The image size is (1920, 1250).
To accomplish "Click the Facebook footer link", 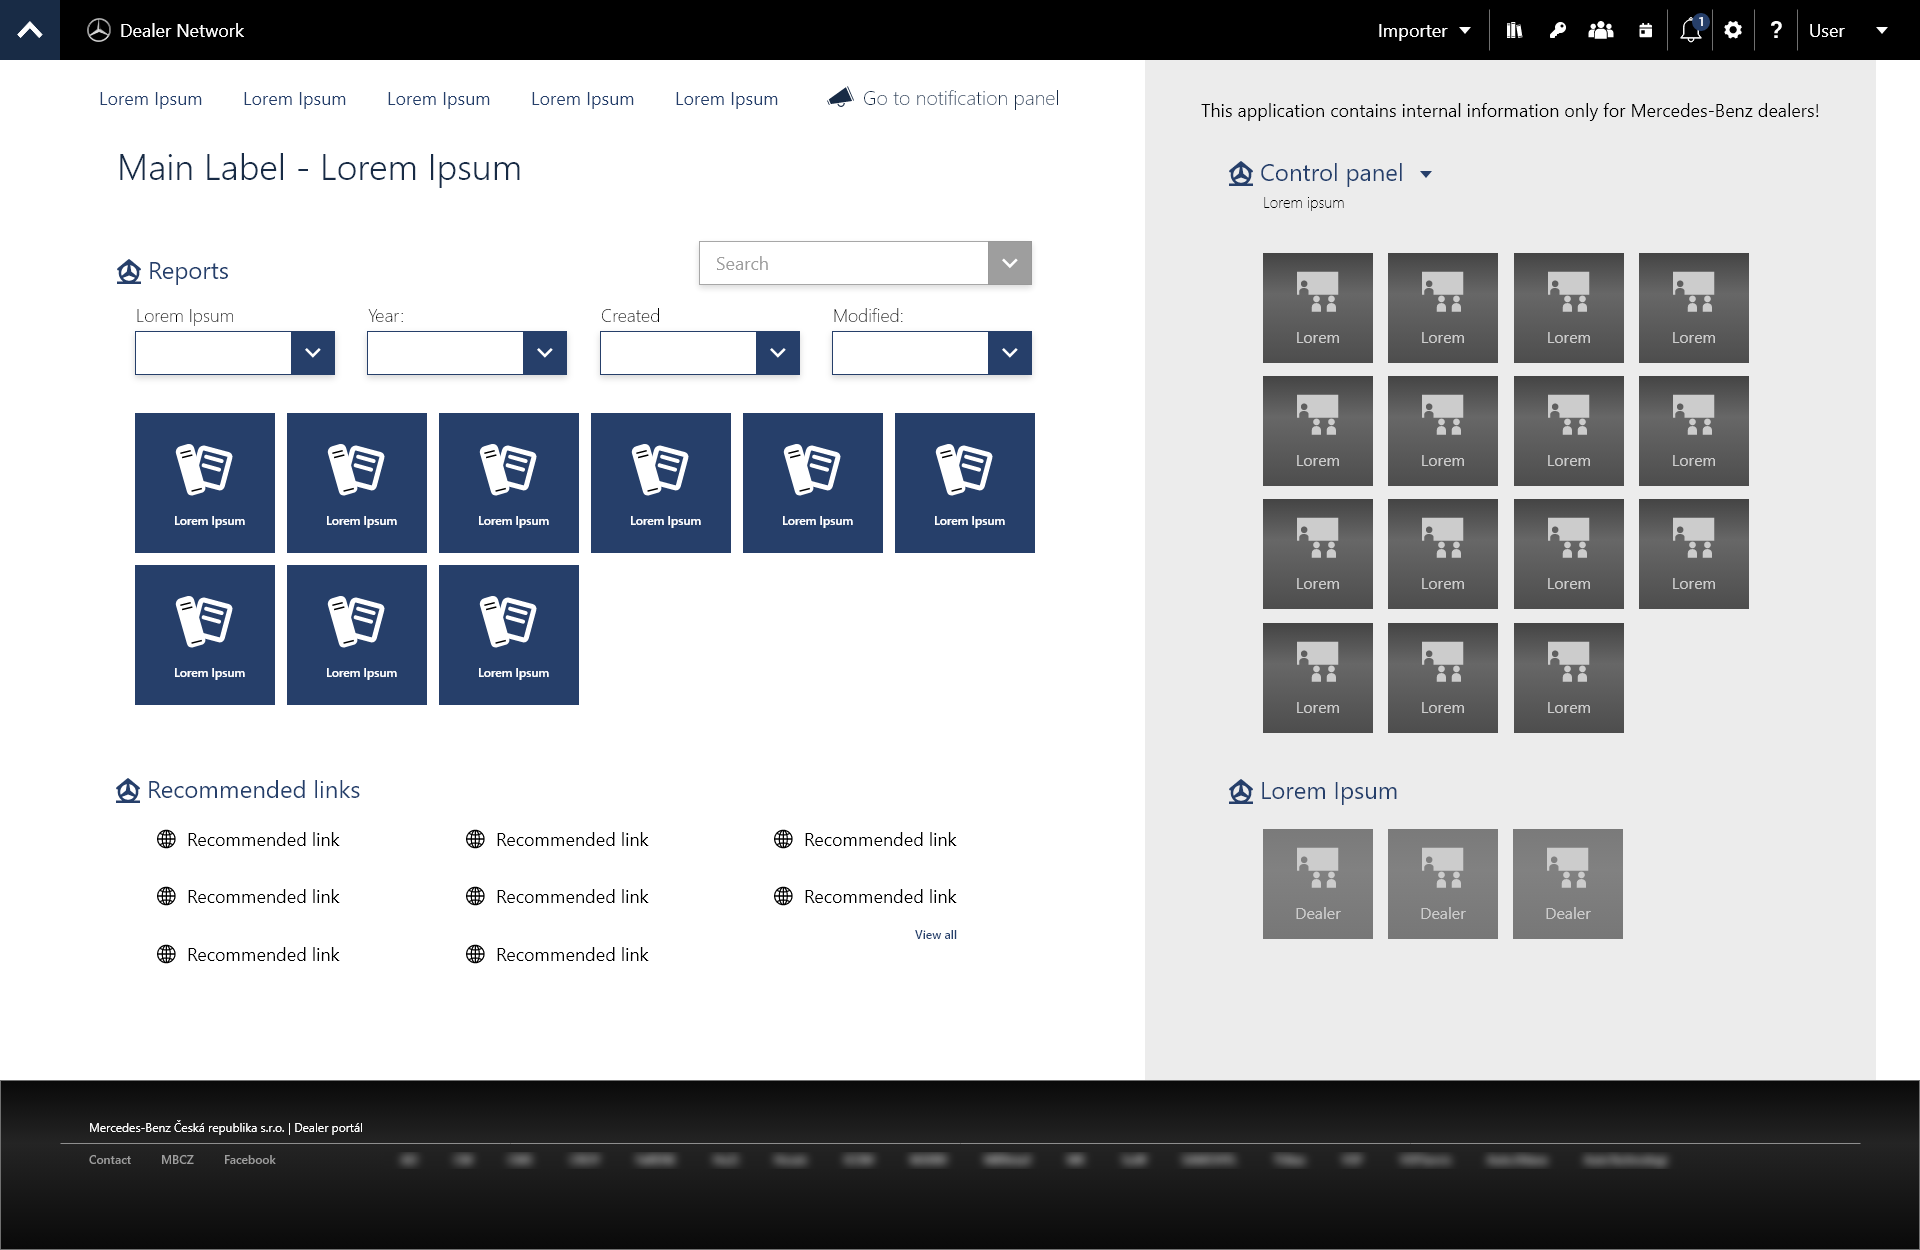I will click(x=249, y=1160).
